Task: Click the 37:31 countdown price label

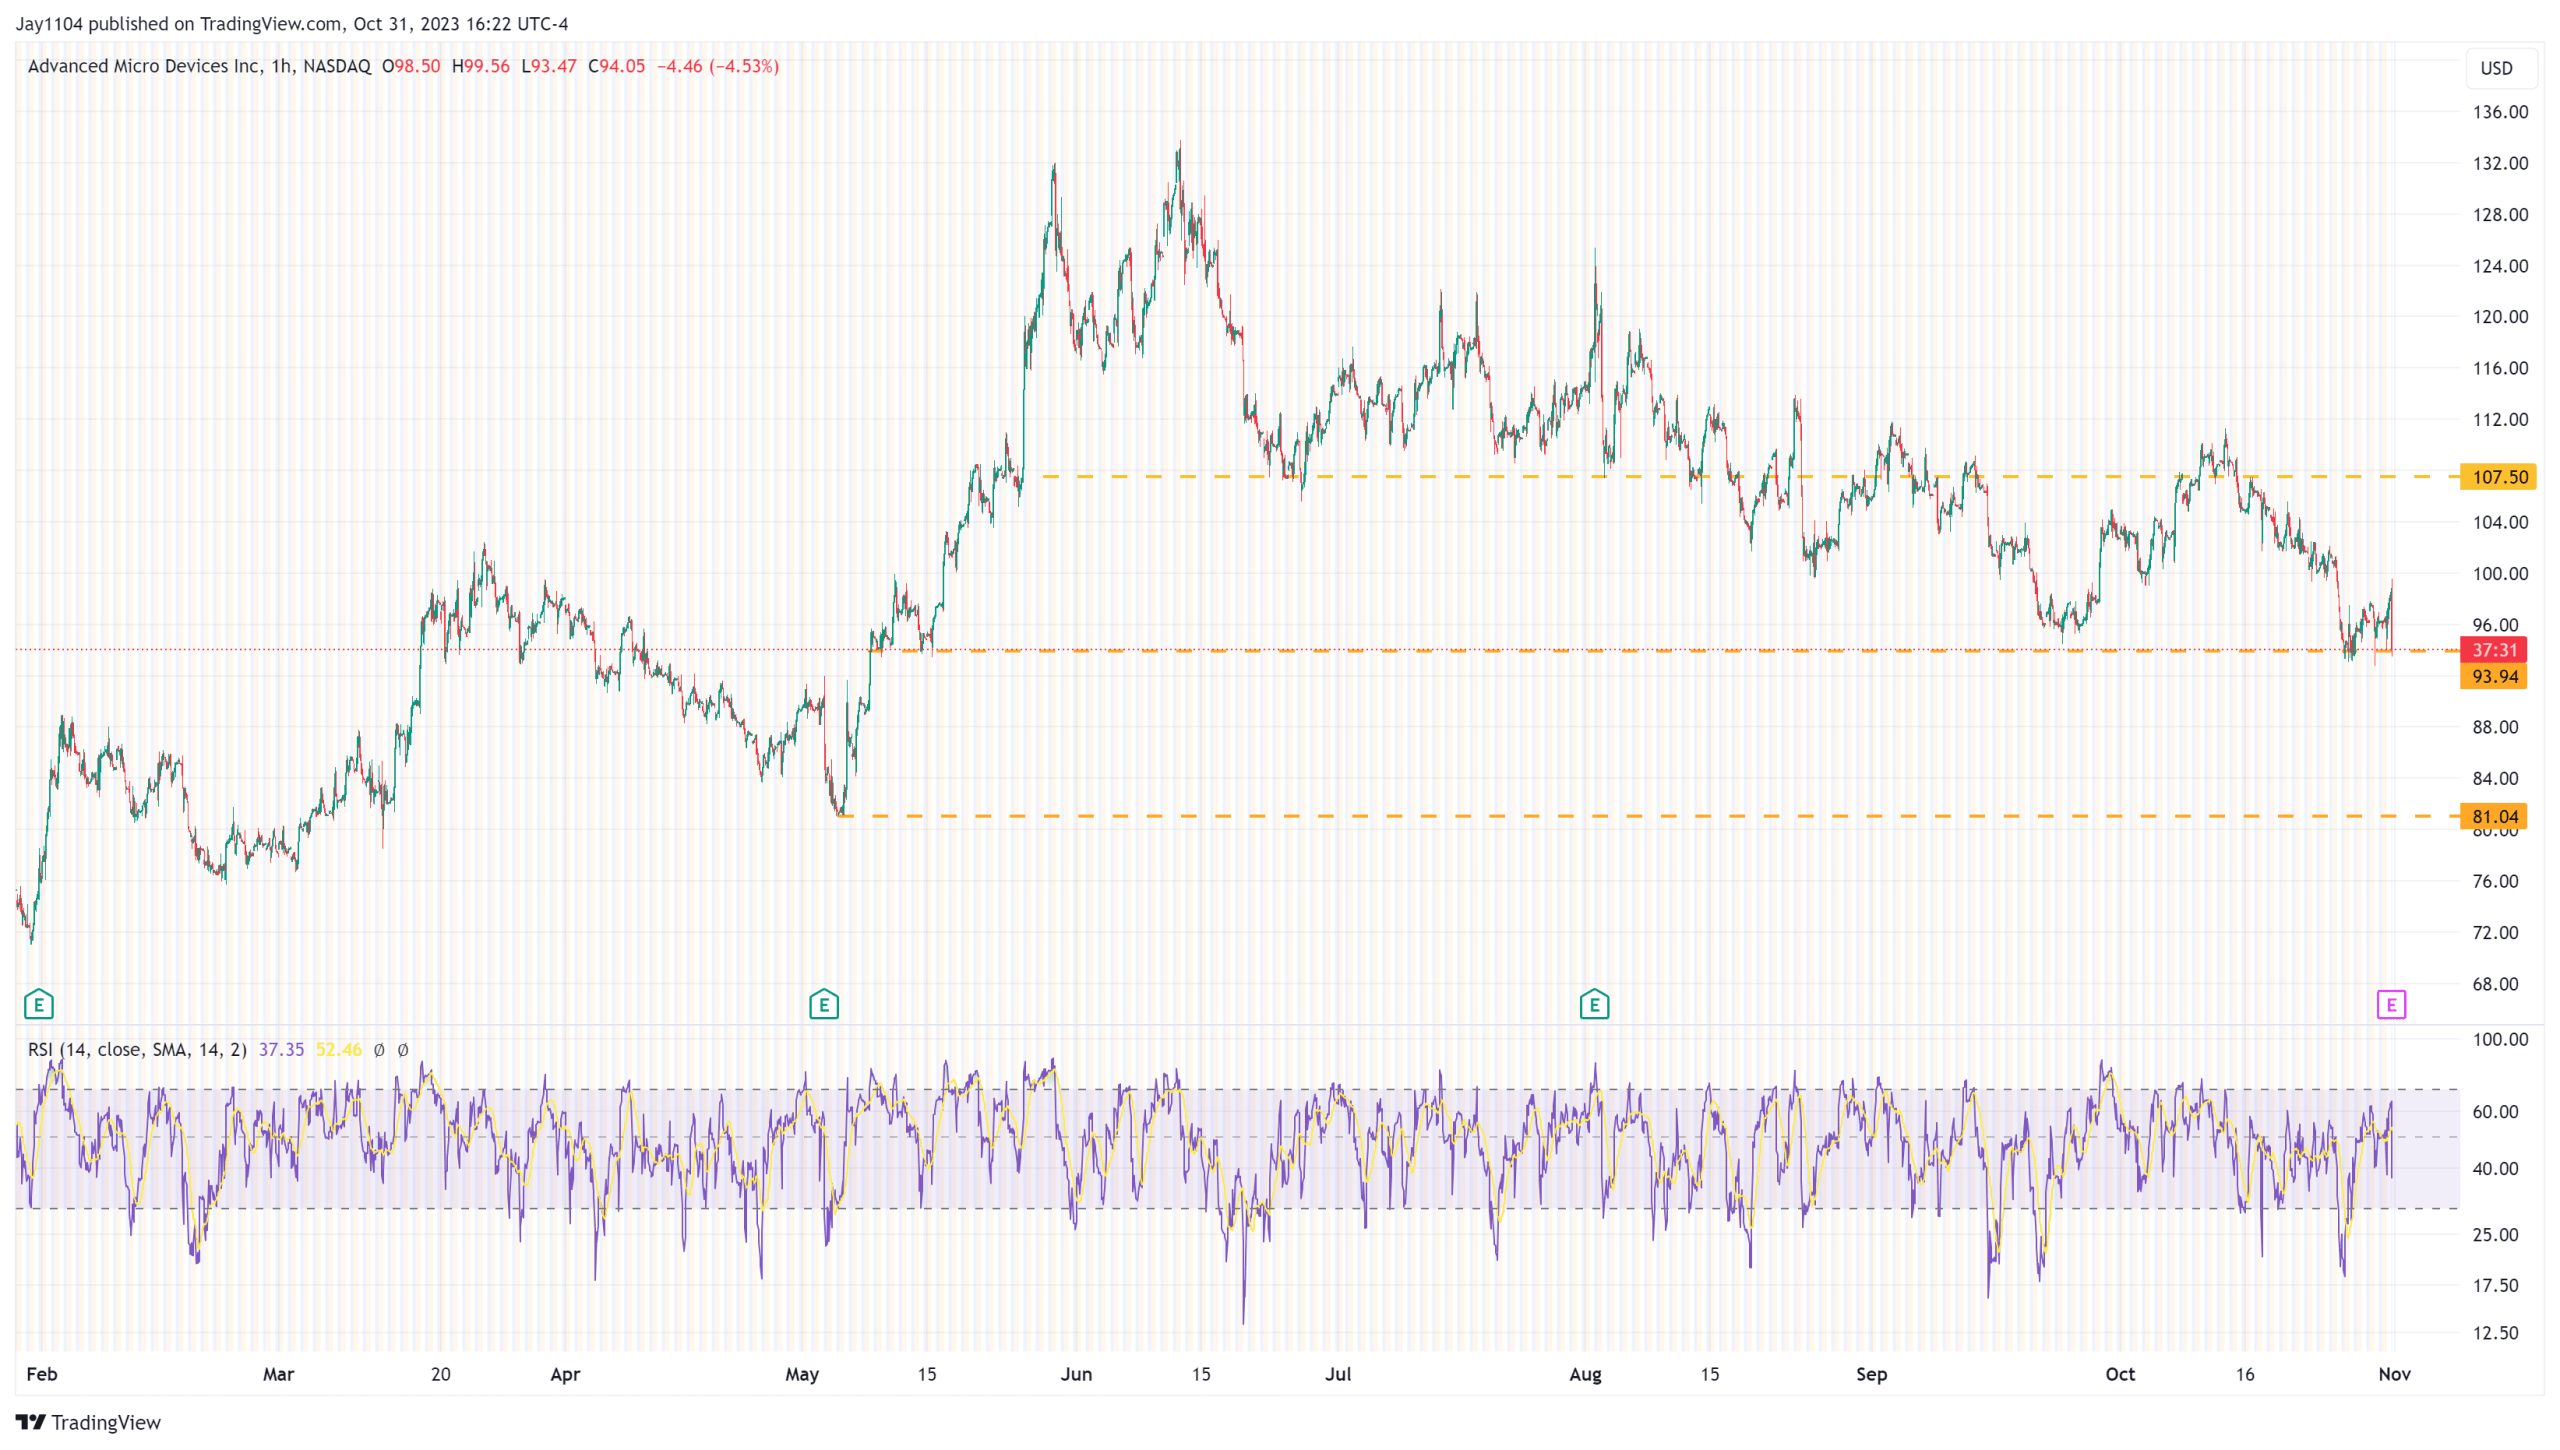Action: point(2493,650)
